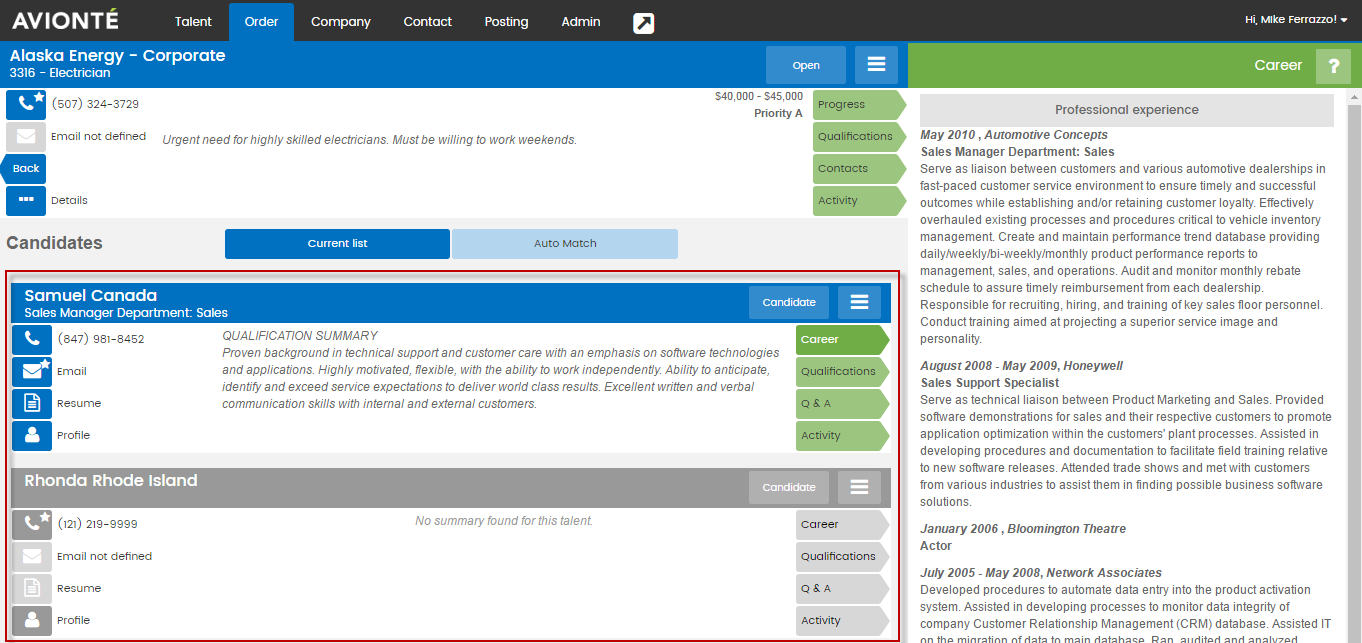Click phone number (121) 219-9999
1362x643 pixels.
[98, 524]
